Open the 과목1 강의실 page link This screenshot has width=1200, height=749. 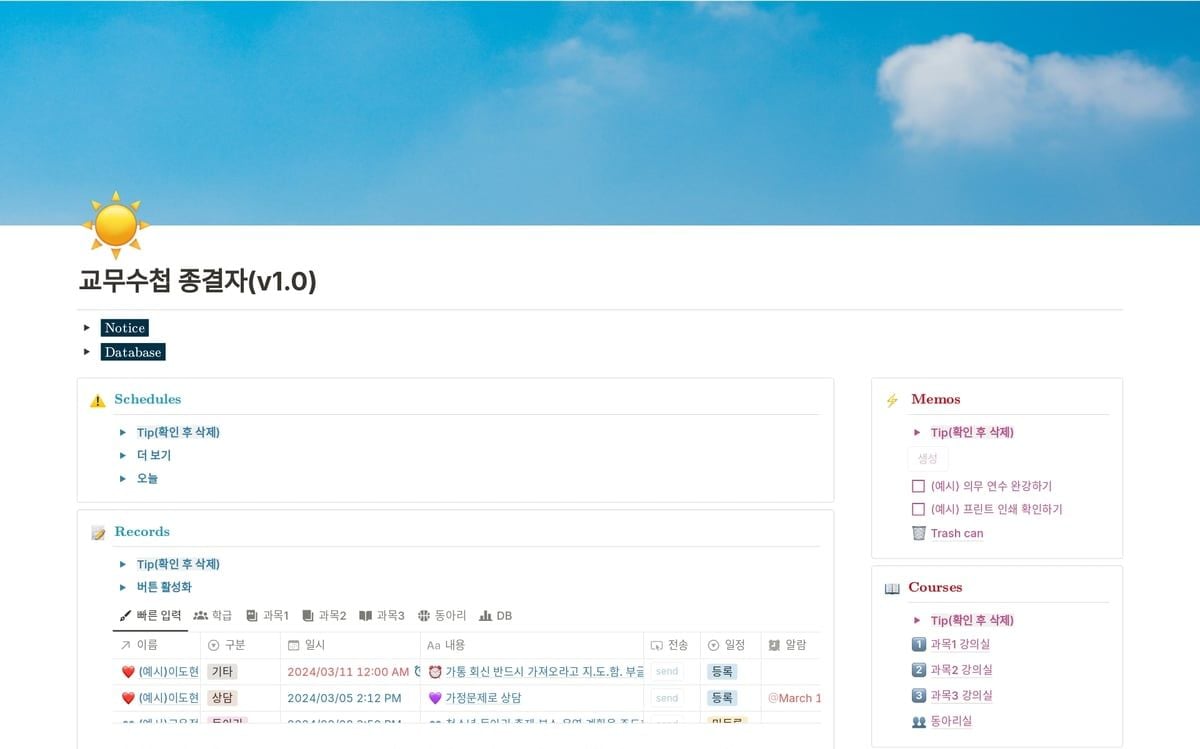[960, 645]
